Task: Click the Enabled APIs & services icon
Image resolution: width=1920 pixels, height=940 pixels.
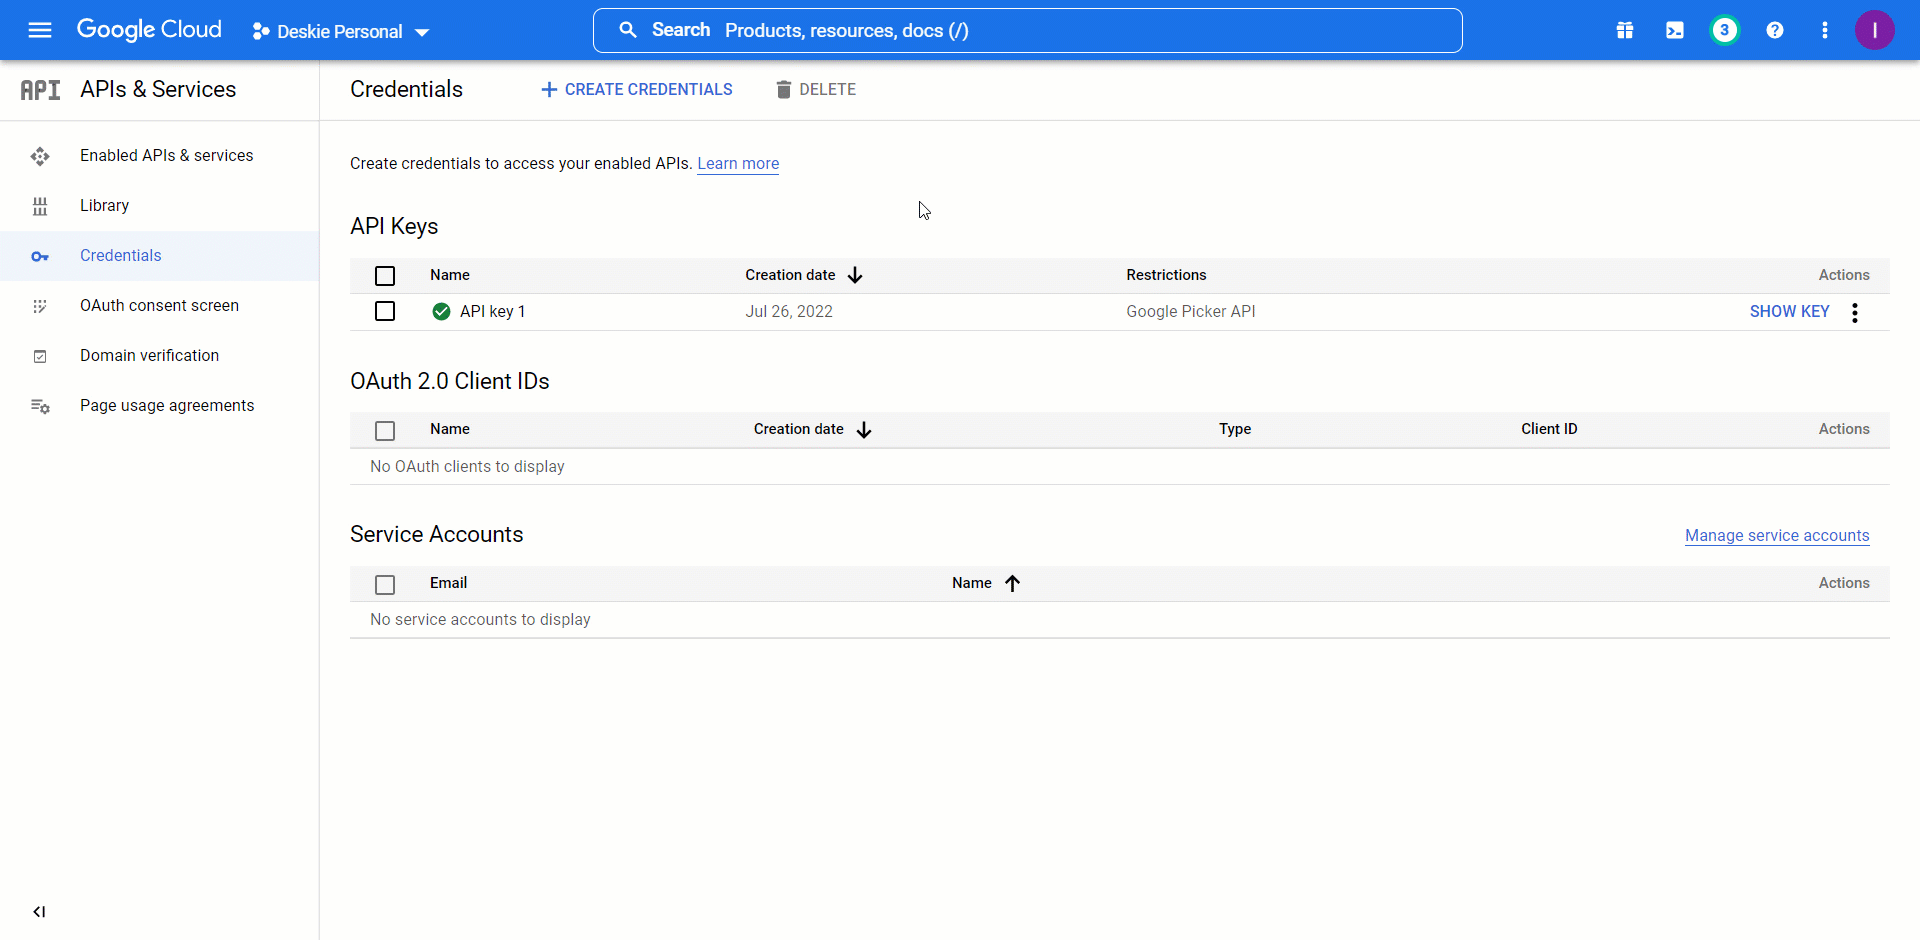Action: [40, 156]
